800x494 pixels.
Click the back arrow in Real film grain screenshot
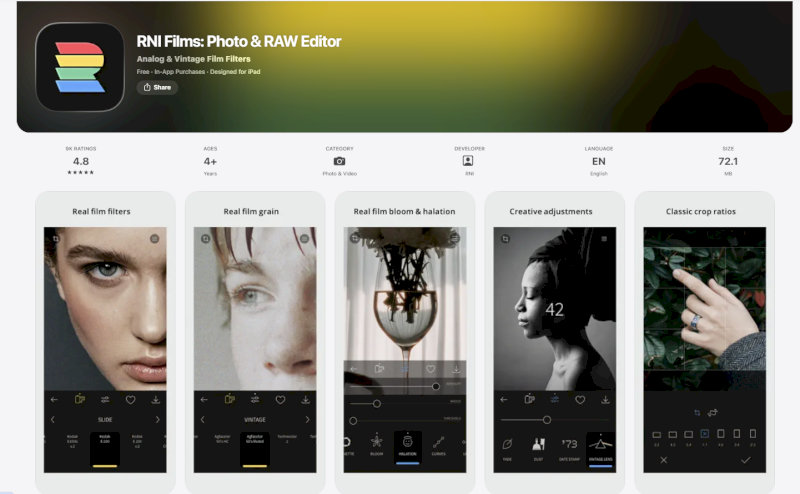(204, 400)
